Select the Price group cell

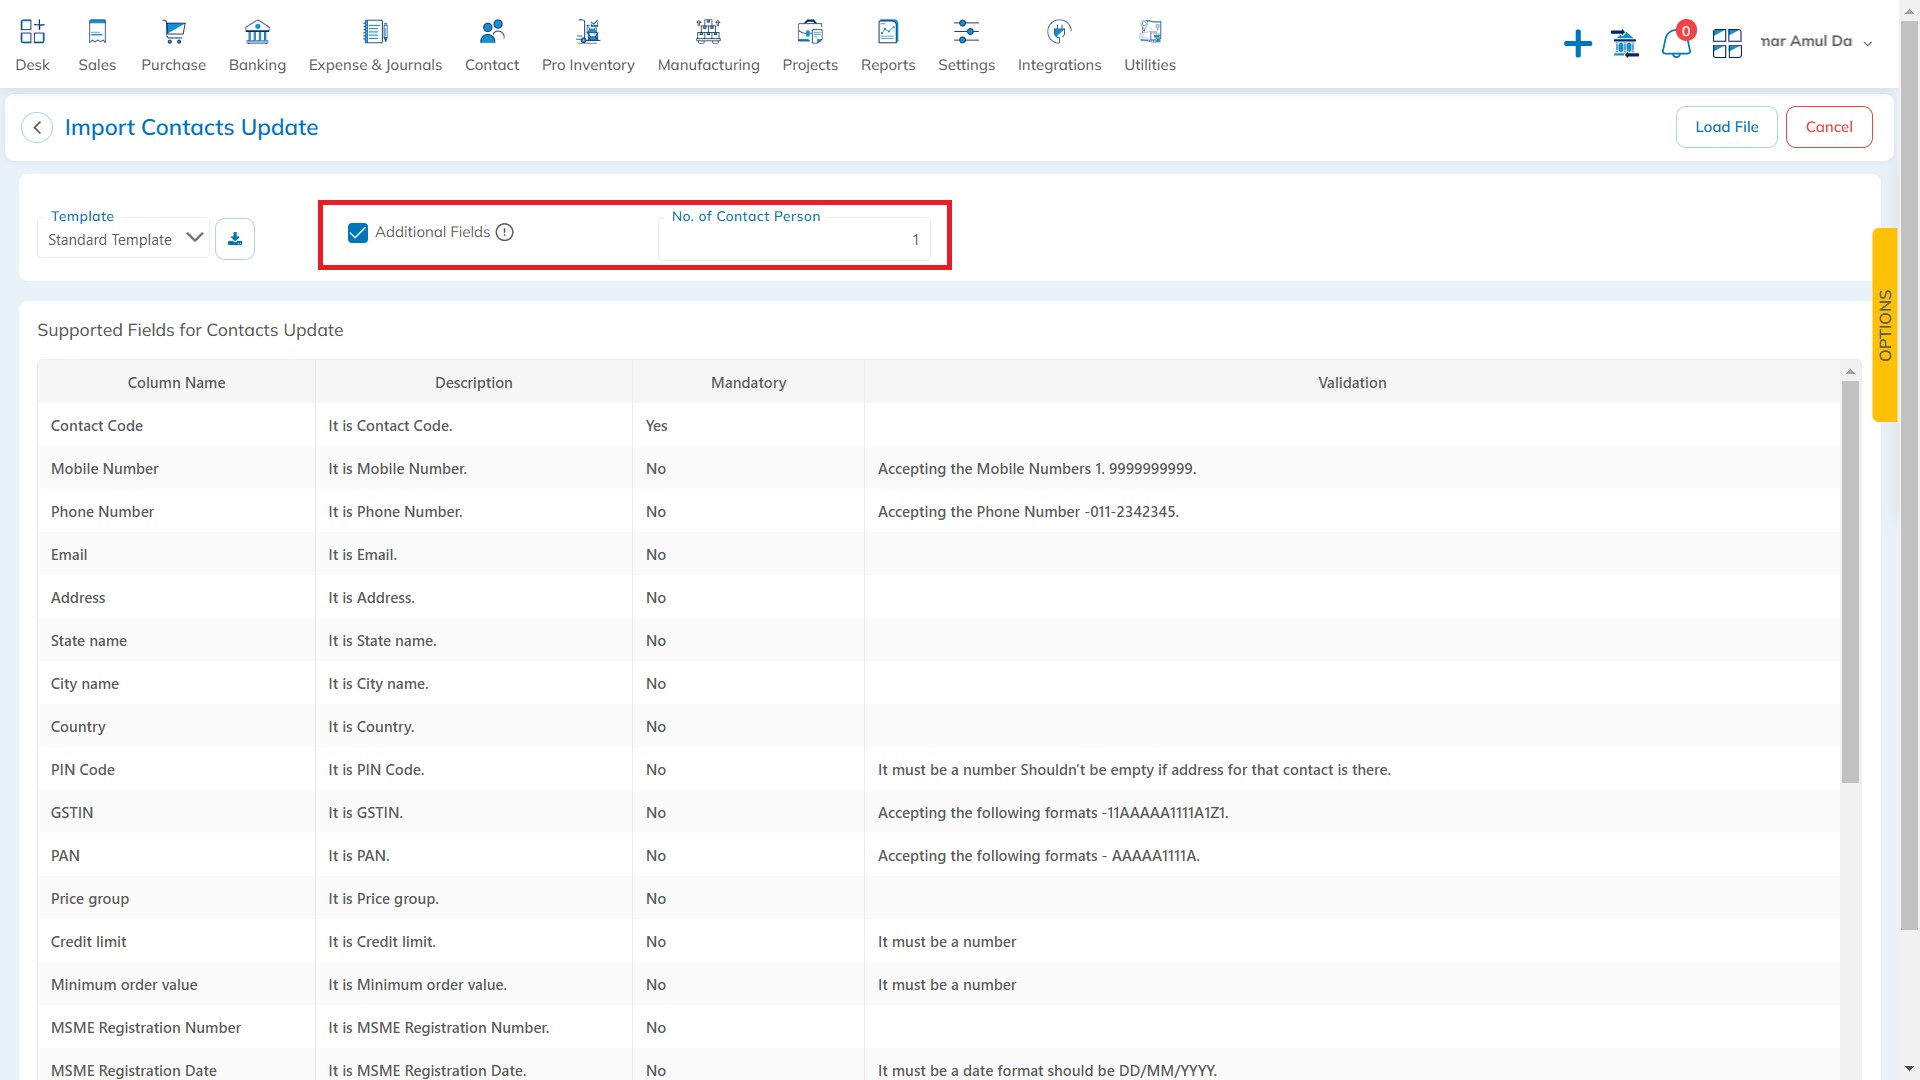click(176, 899)
